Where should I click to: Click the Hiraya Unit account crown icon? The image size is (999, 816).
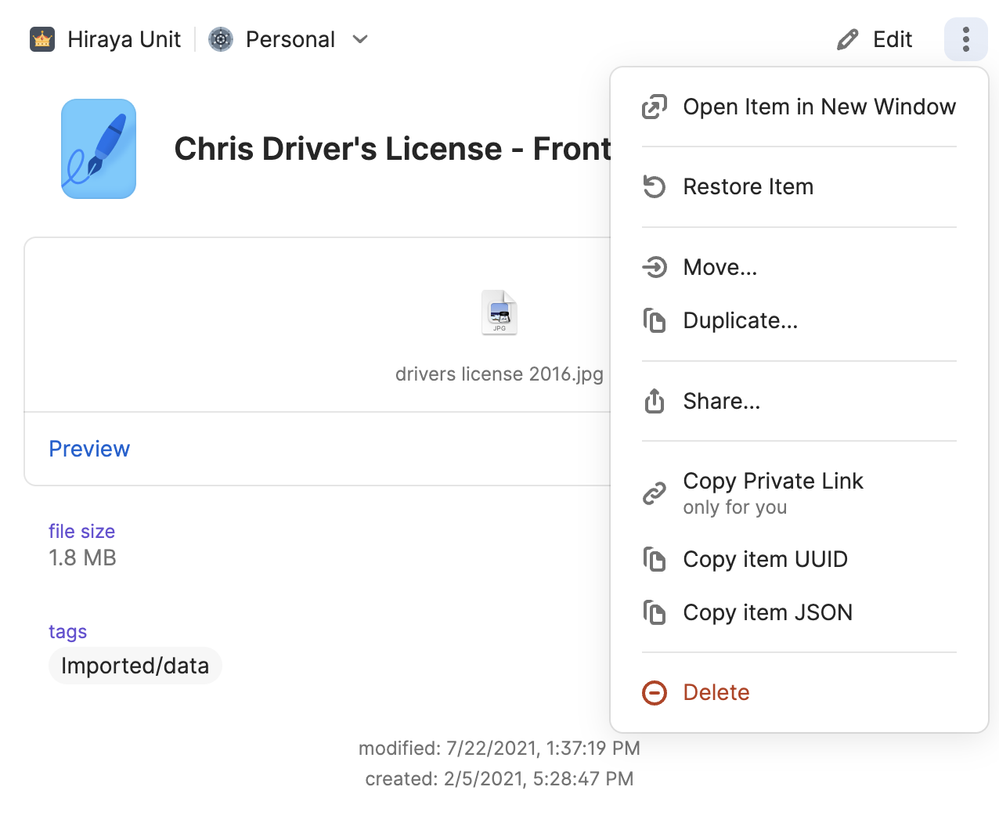coord(42,40)
